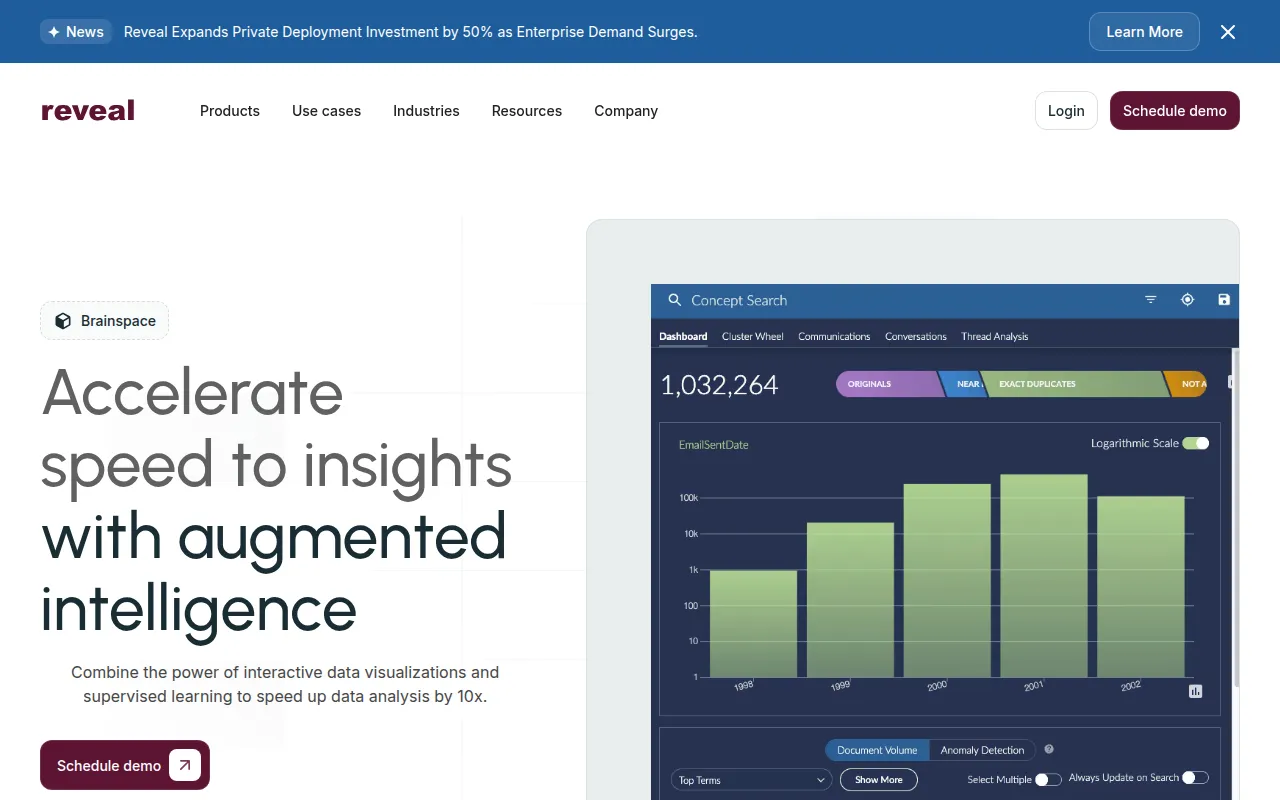
Task: Click the Originals purple segment
Action: pos(889,384)
